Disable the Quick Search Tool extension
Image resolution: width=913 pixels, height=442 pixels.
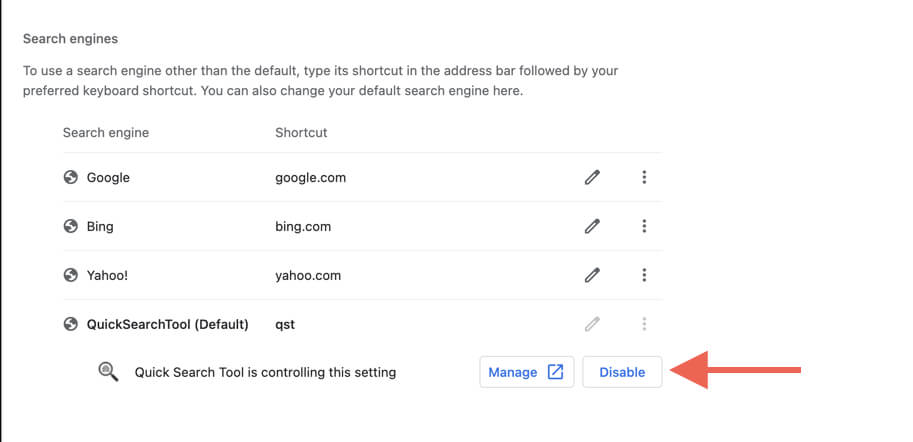click(622, 372)
